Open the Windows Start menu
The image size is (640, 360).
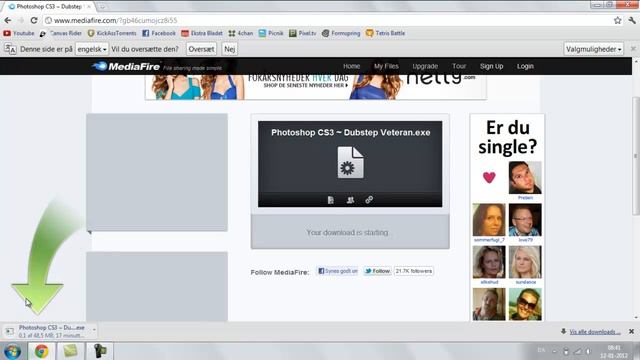click(x=12, y=351)
